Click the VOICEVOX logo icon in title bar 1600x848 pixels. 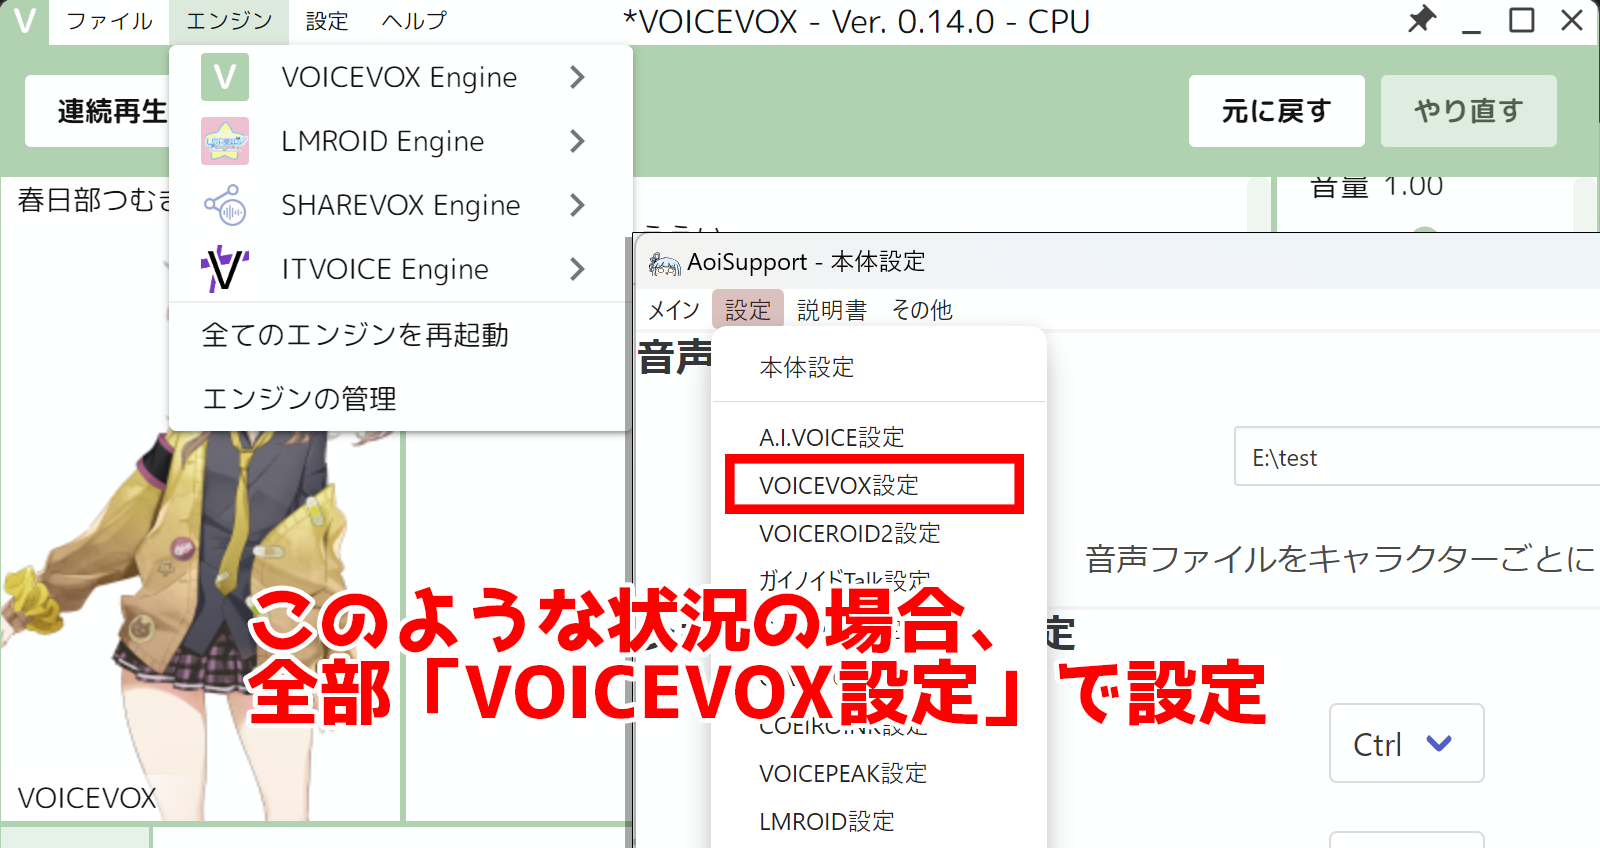(x=24, y=21)
